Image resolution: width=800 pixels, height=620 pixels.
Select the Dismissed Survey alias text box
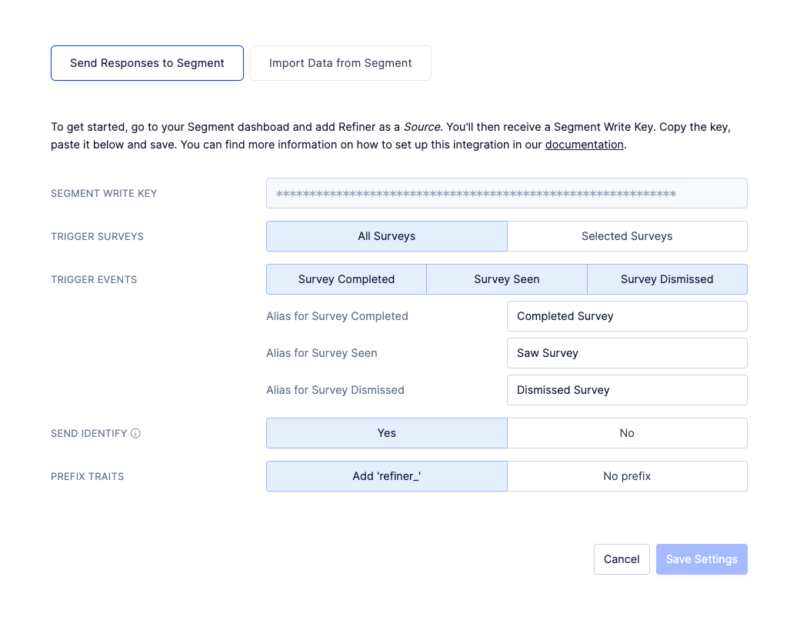627,390
